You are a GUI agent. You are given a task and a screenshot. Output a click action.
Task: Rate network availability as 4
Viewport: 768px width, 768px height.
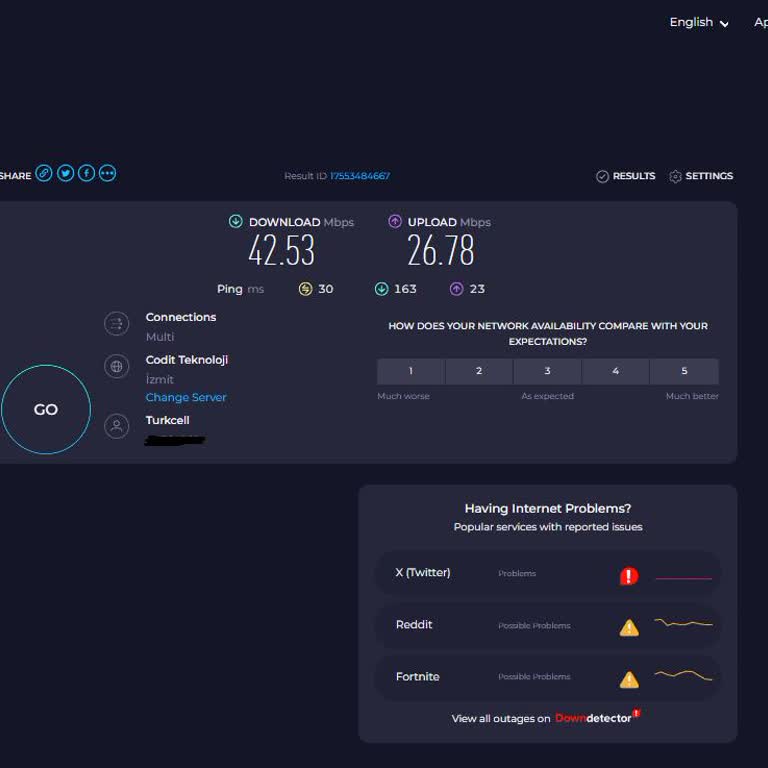coord(616,371)
